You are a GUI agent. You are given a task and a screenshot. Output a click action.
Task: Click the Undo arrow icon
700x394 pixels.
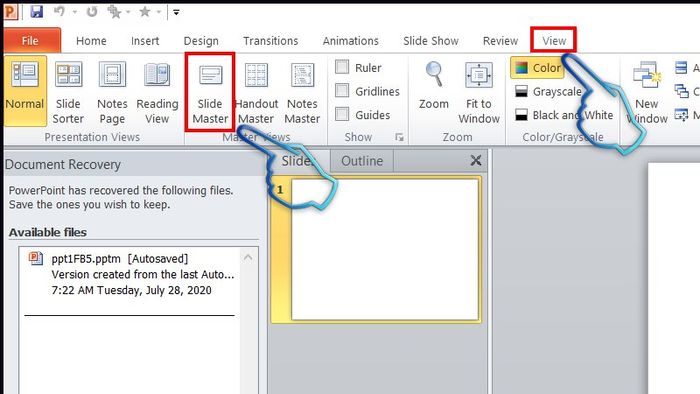pyautogui.click(x=59, y=11)
